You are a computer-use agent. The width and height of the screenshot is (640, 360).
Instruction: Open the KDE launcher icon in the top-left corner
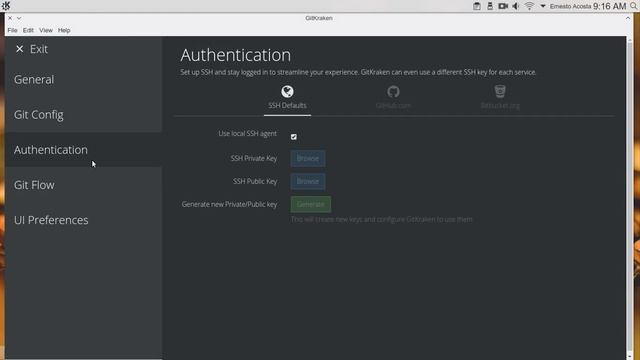6,6
